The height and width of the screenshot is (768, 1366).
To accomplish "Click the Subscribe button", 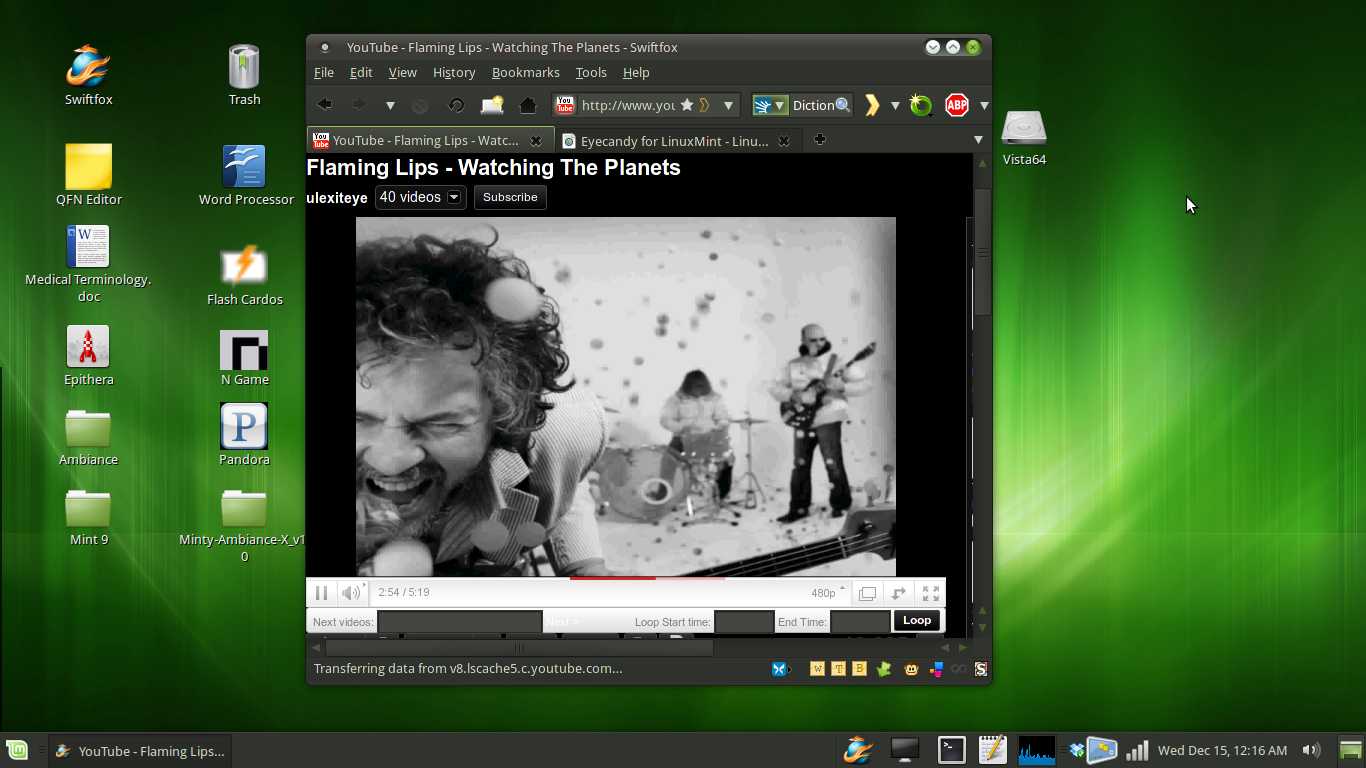I will [510, 197].
